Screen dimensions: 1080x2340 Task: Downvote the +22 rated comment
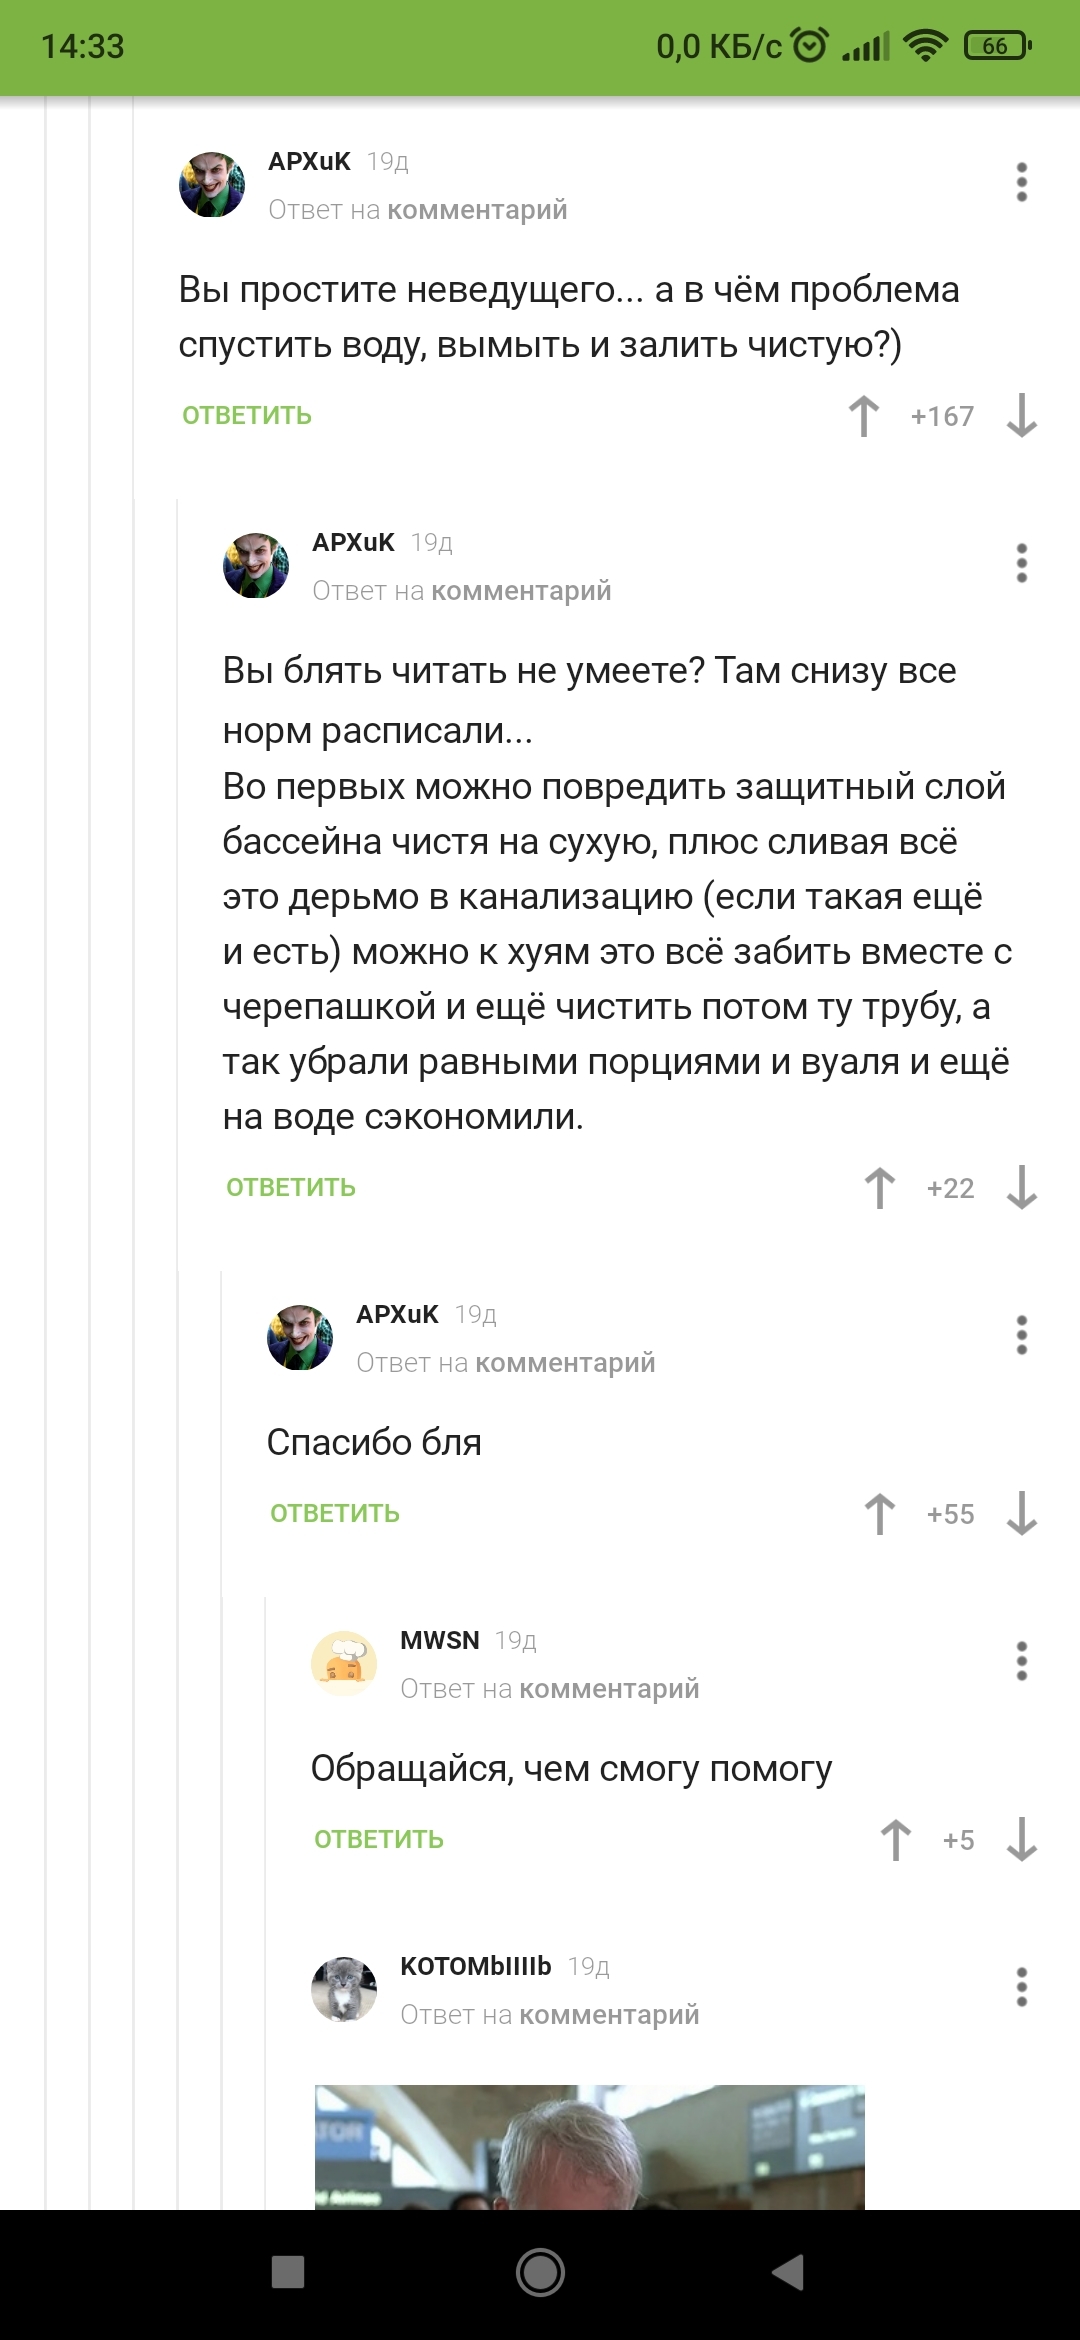[x=1021, y=1188]
